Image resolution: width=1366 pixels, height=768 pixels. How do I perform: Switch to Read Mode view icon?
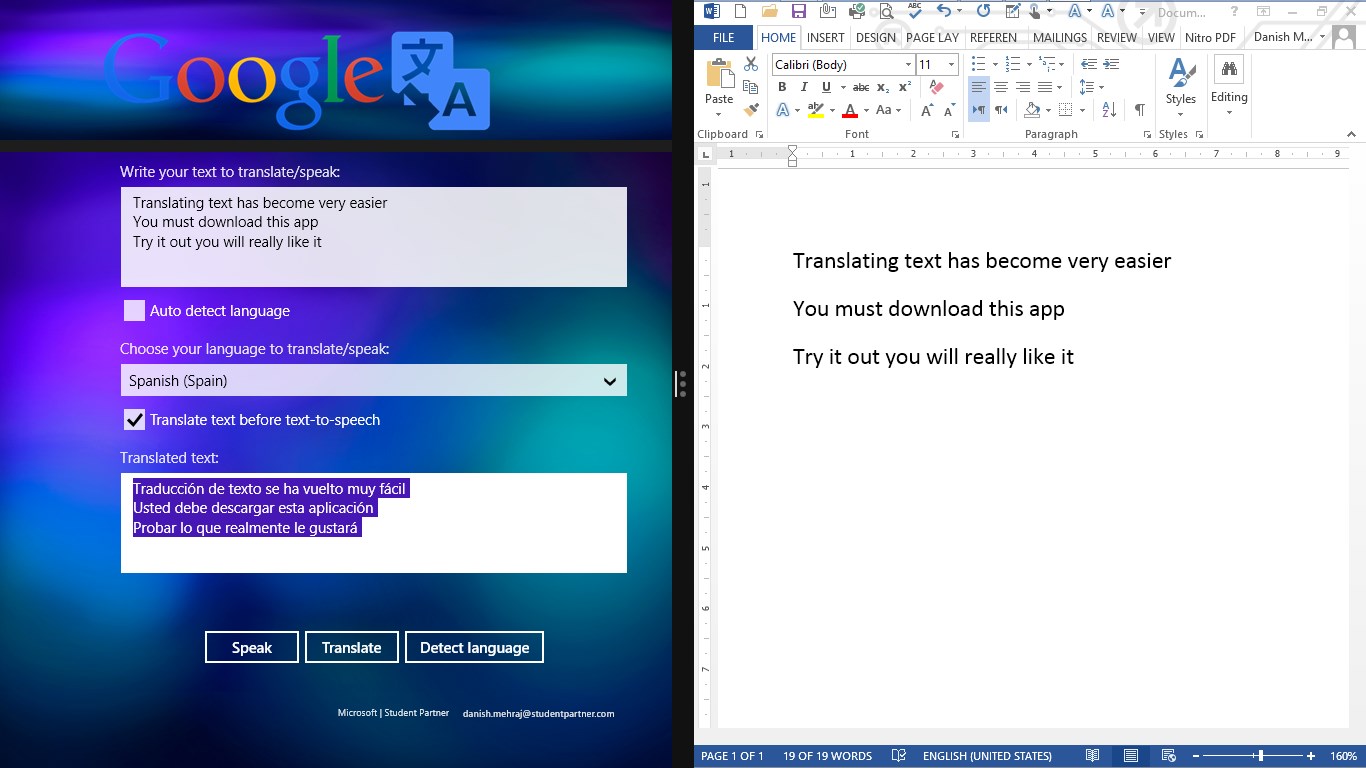(x=1093, y=756)
